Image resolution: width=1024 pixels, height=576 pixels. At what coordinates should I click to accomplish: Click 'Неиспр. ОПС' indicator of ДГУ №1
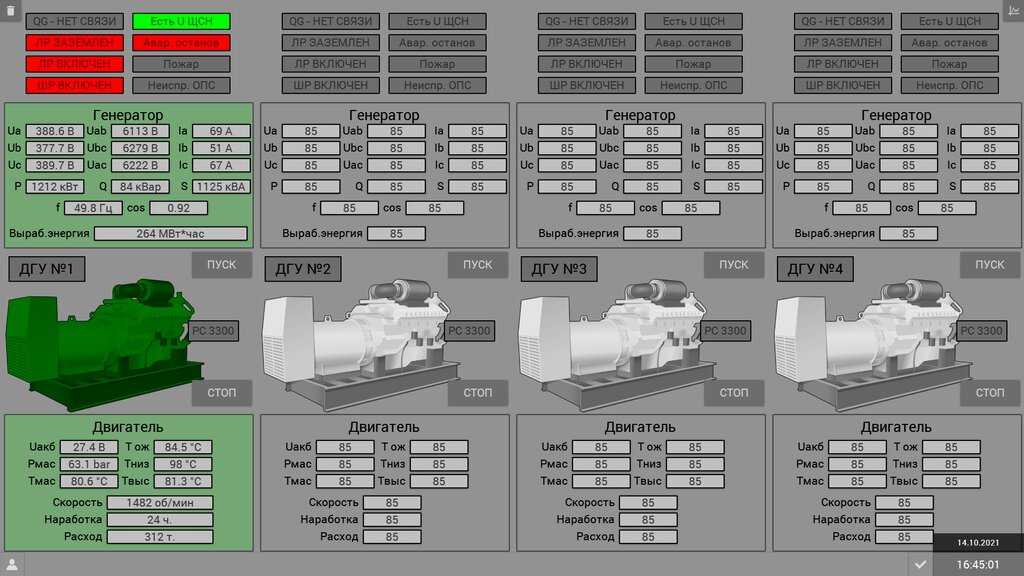pyautogui.click(x=182, y=85)
